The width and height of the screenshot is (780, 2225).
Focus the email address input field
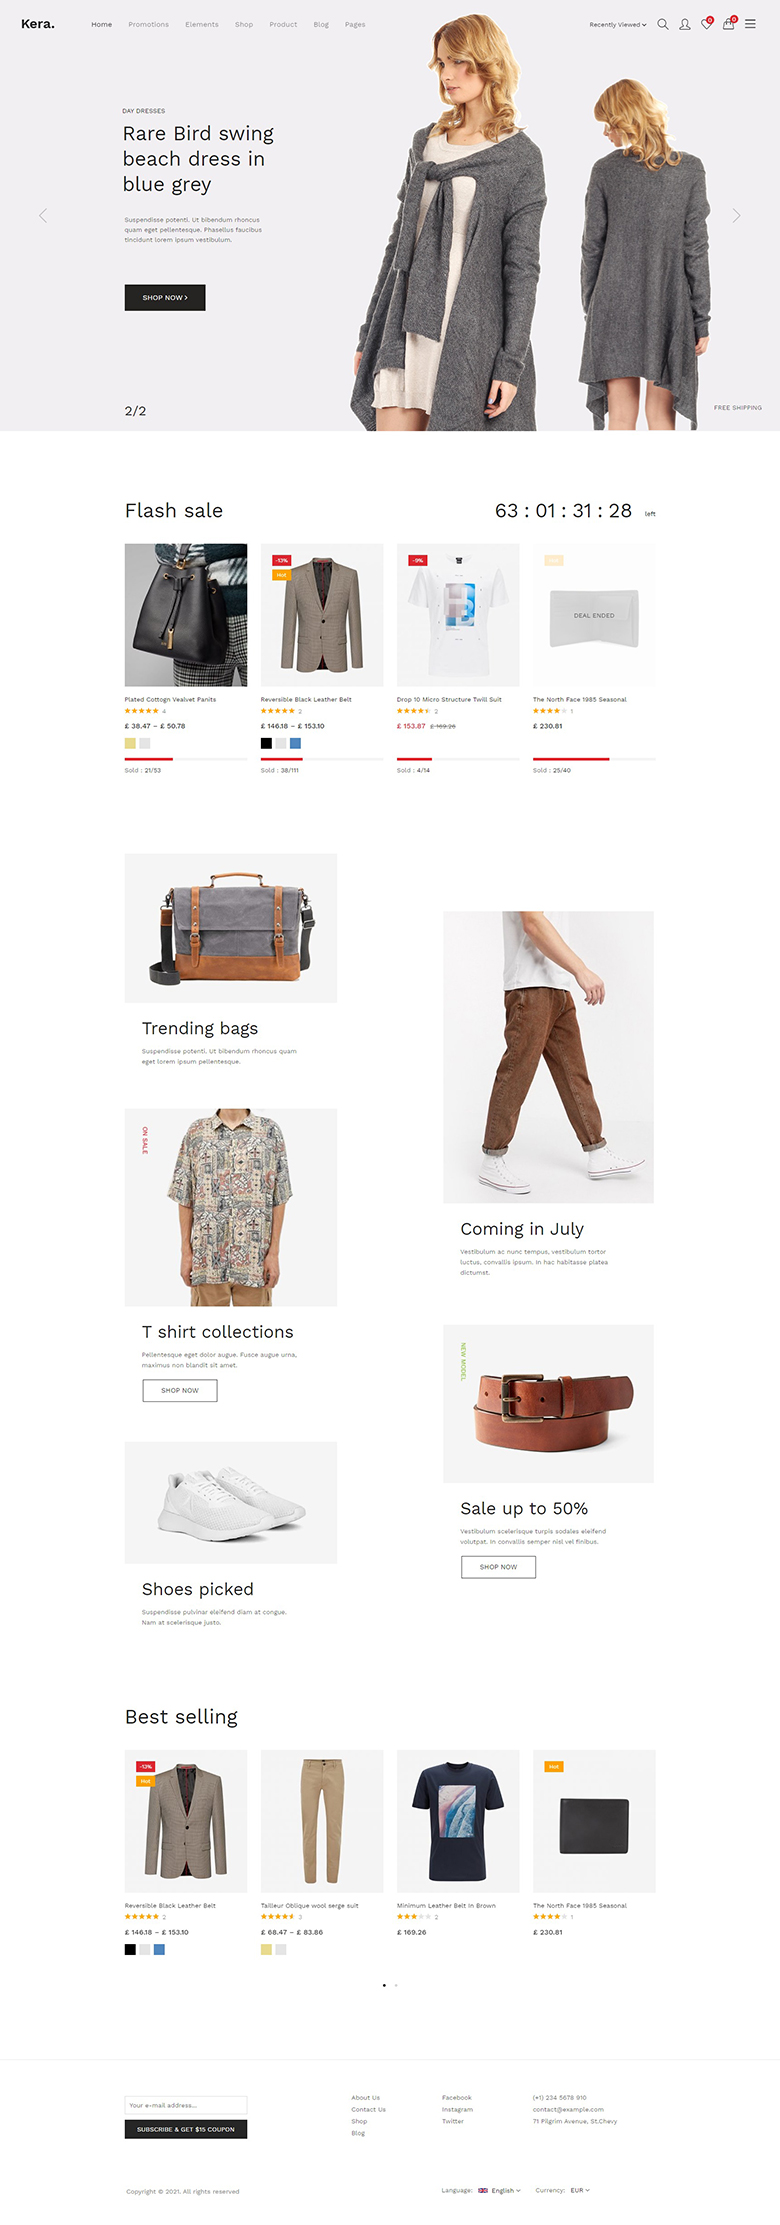pos(186,2105)
